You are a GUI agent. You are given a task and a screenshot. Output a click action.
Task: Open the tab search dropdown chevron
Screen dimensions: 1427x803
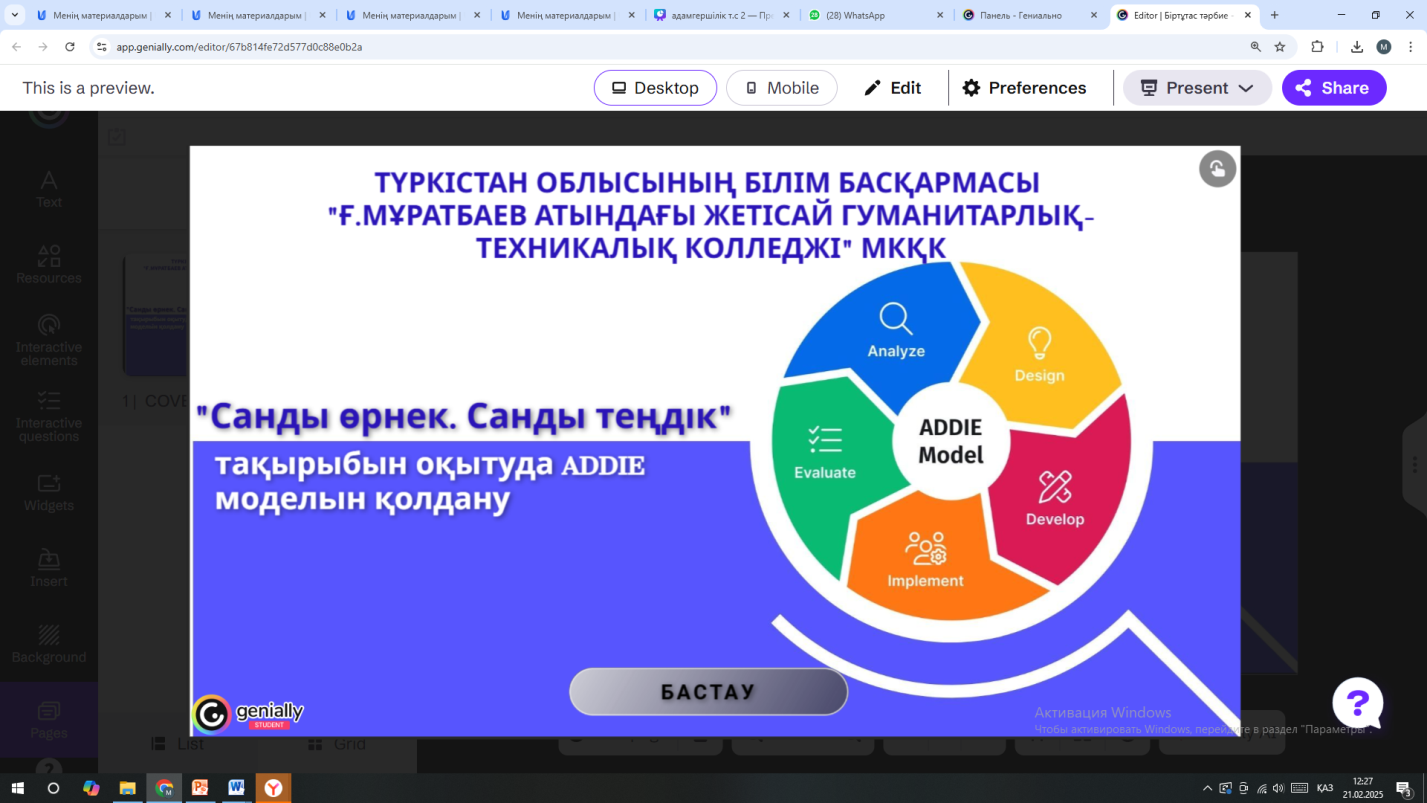click(x=15, y=15)
